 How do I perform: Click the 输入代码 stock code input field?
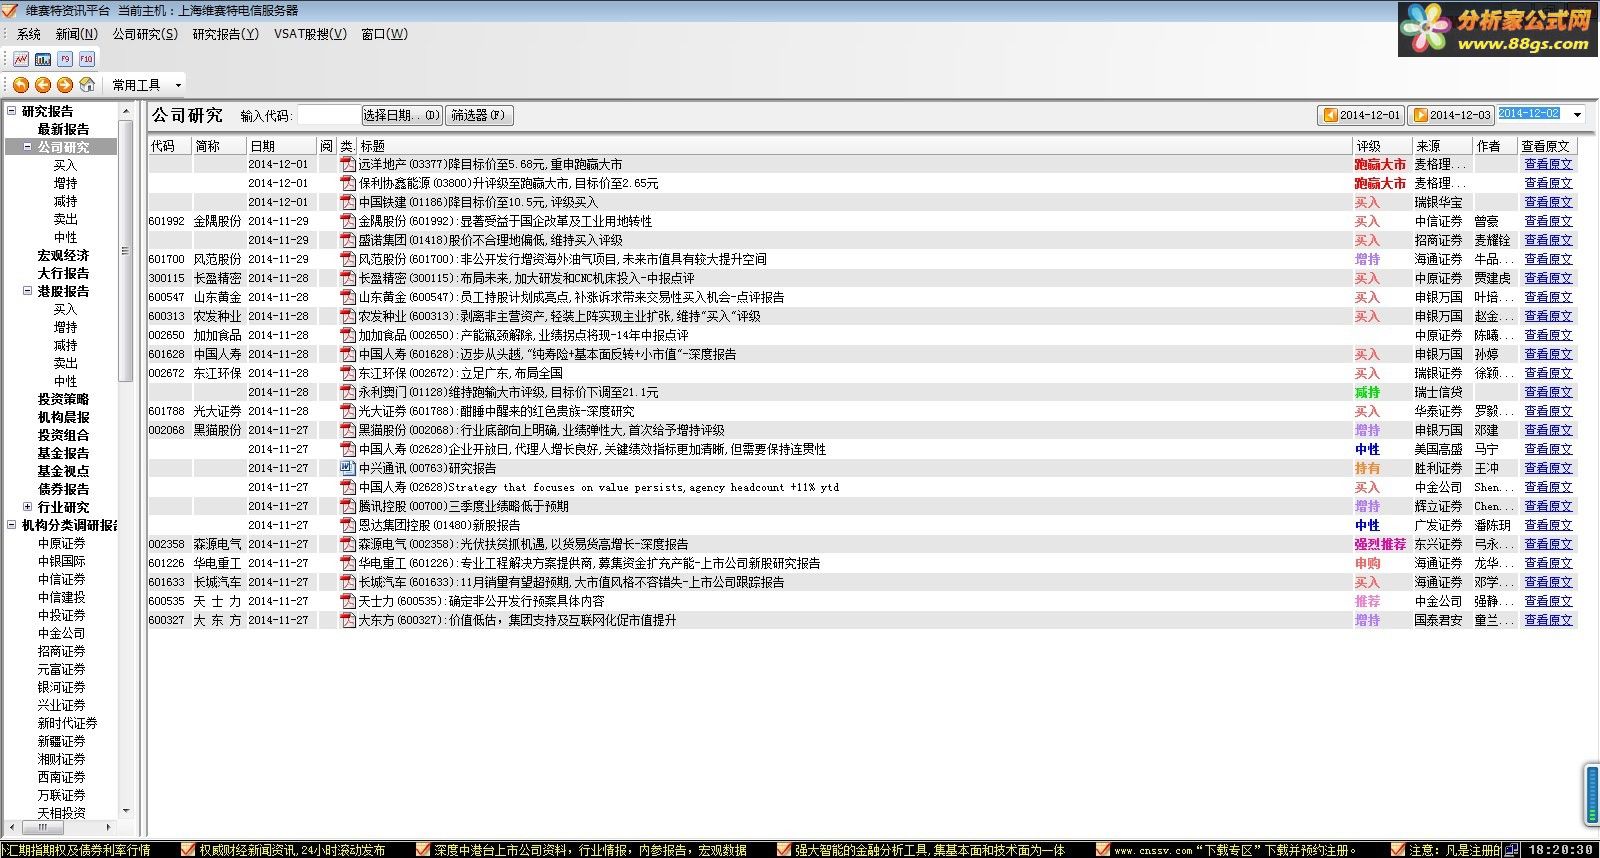tap(329, 115)
